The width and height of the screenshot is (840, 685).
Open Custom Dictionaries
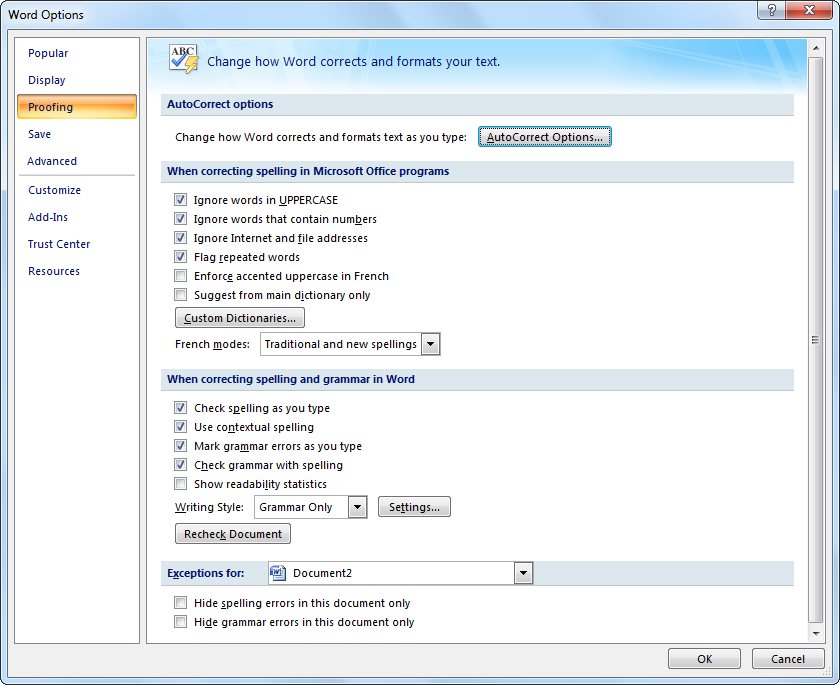239,318
